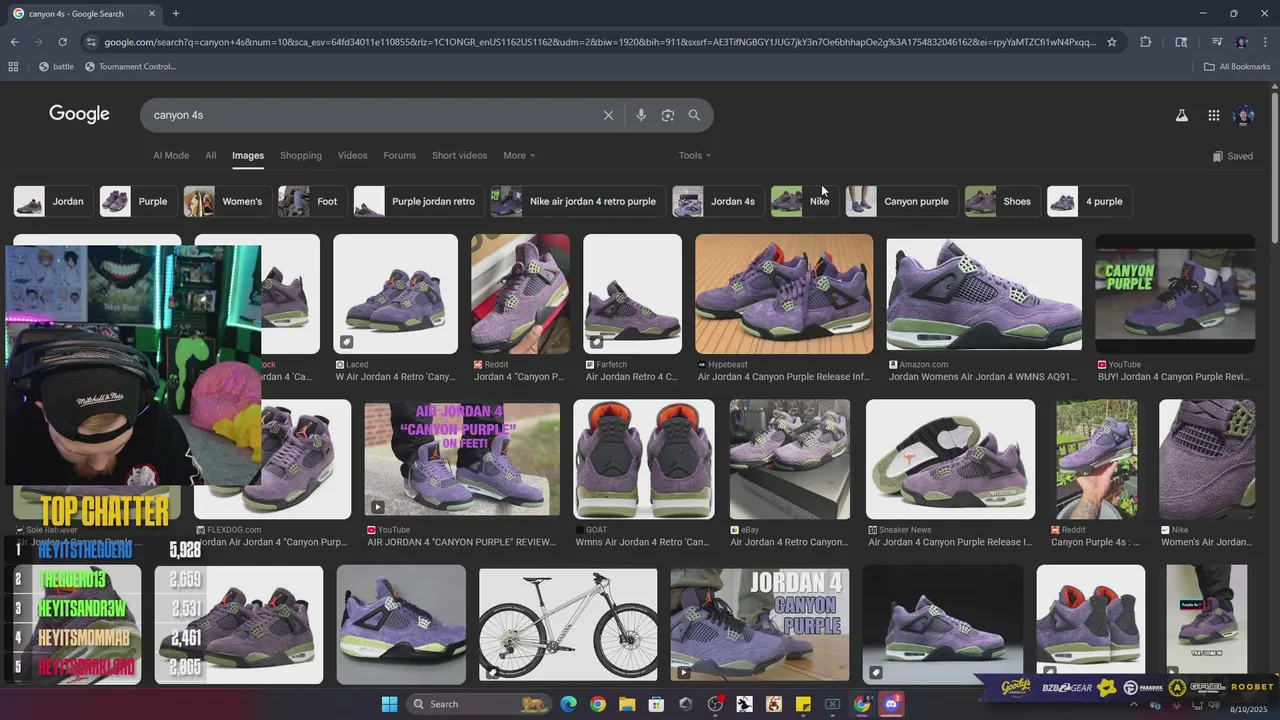Open OBS Studio from taskbar
1280x720 pixels.
715,704
